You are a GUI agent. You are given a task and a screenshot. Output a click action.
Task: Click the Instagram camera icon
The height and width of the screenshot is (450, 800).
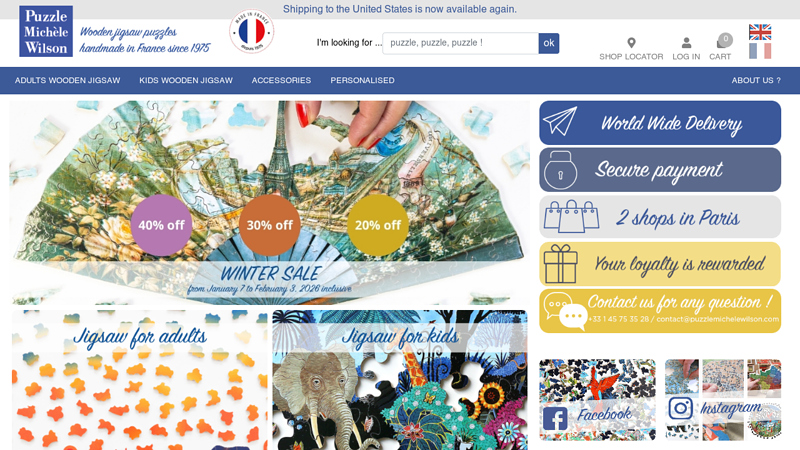pyautogui.click(x=681, y=408)
